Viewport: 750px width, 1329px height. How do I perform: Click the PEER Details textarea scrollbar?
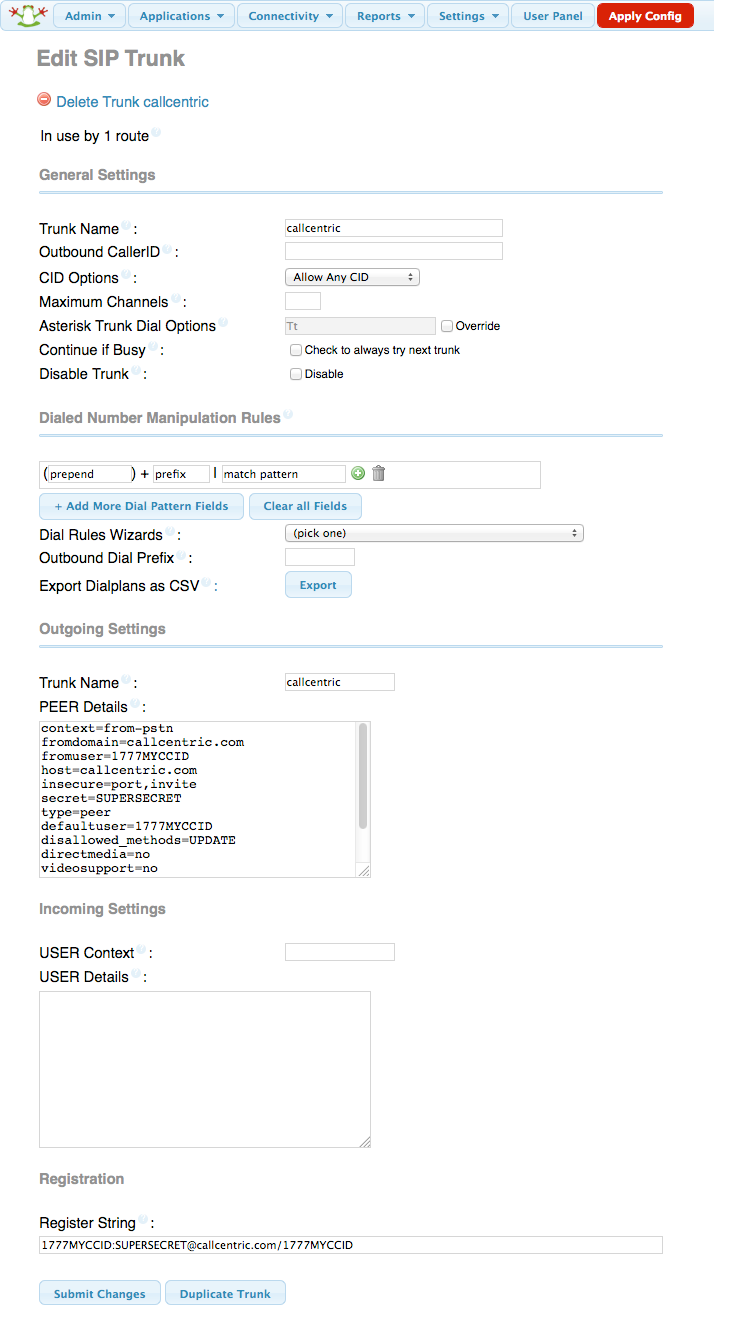363,776
